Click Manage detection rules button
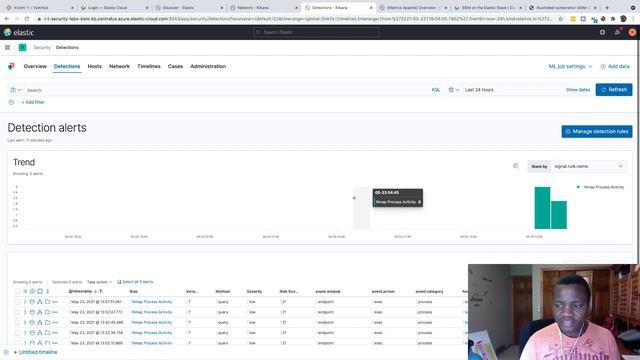640x360 pixels. tap(597, 131)
